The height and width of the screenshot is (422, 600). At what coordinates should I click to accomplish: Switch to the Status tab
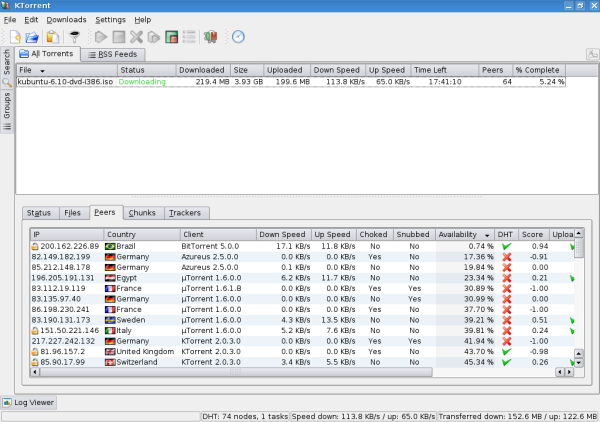point(39,213)
